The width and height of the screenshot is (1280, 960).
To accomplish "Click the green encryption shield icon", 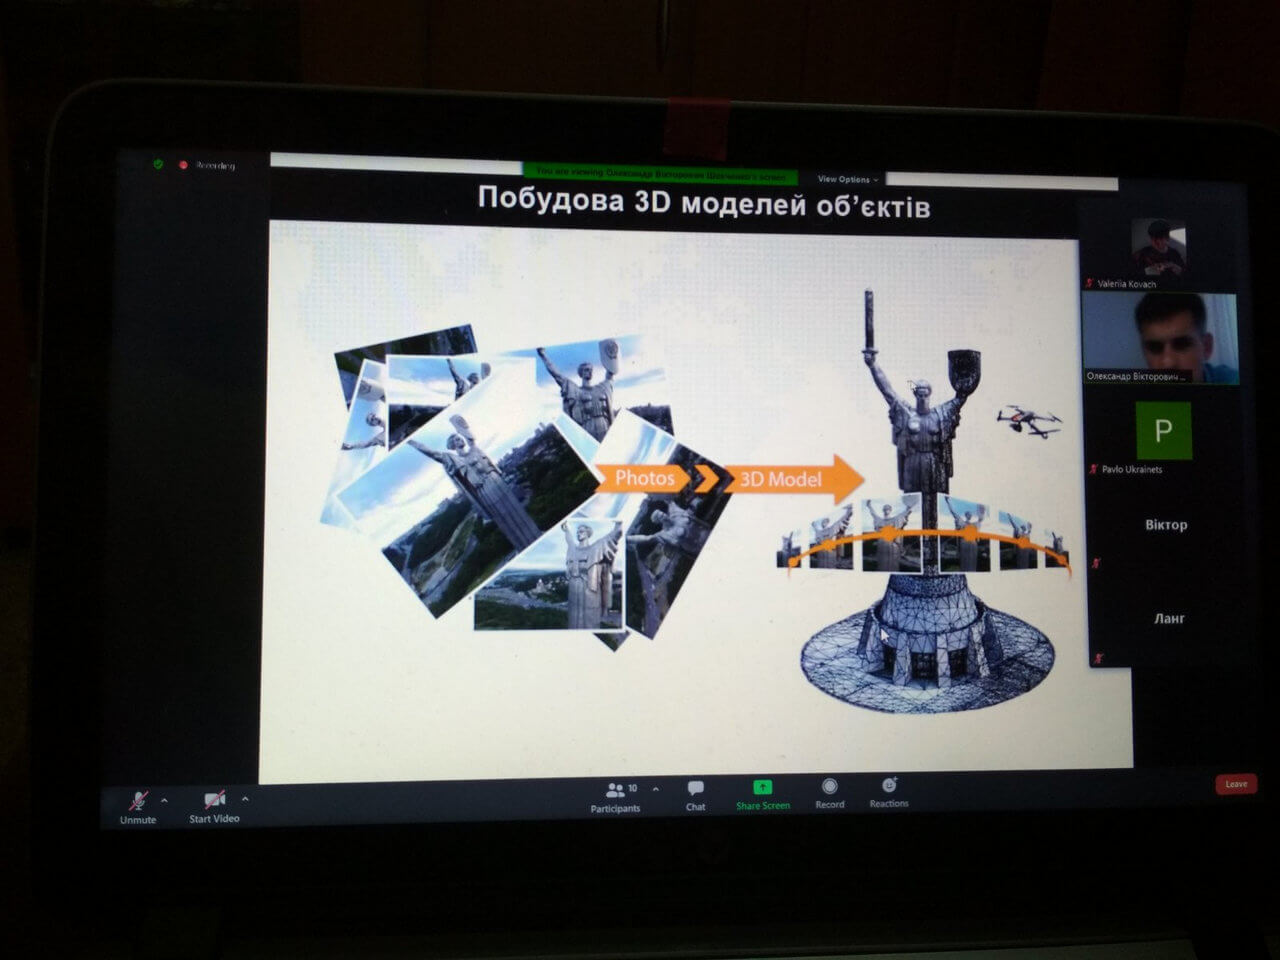I will [157, 164].
